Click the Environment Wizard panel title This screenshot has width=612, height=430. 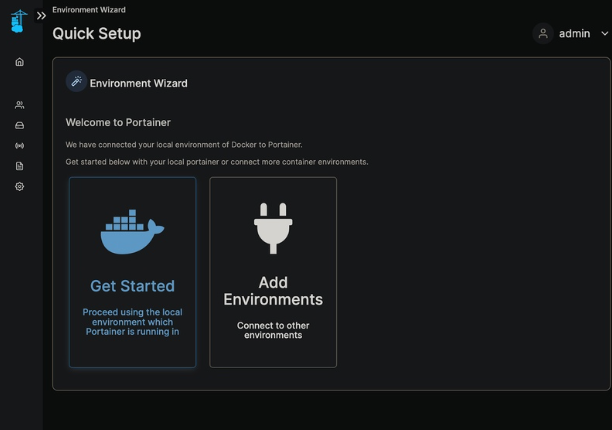(x=138, y=83)
